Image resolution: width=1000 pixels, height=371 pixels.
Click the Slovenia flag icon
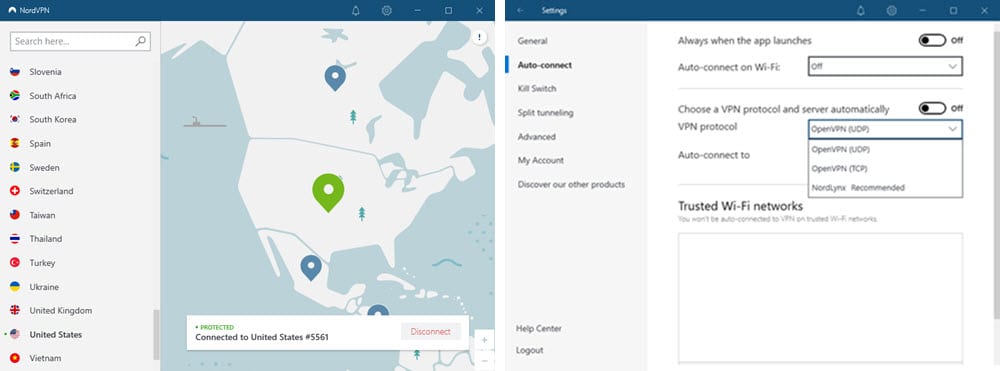click(15, 72)
